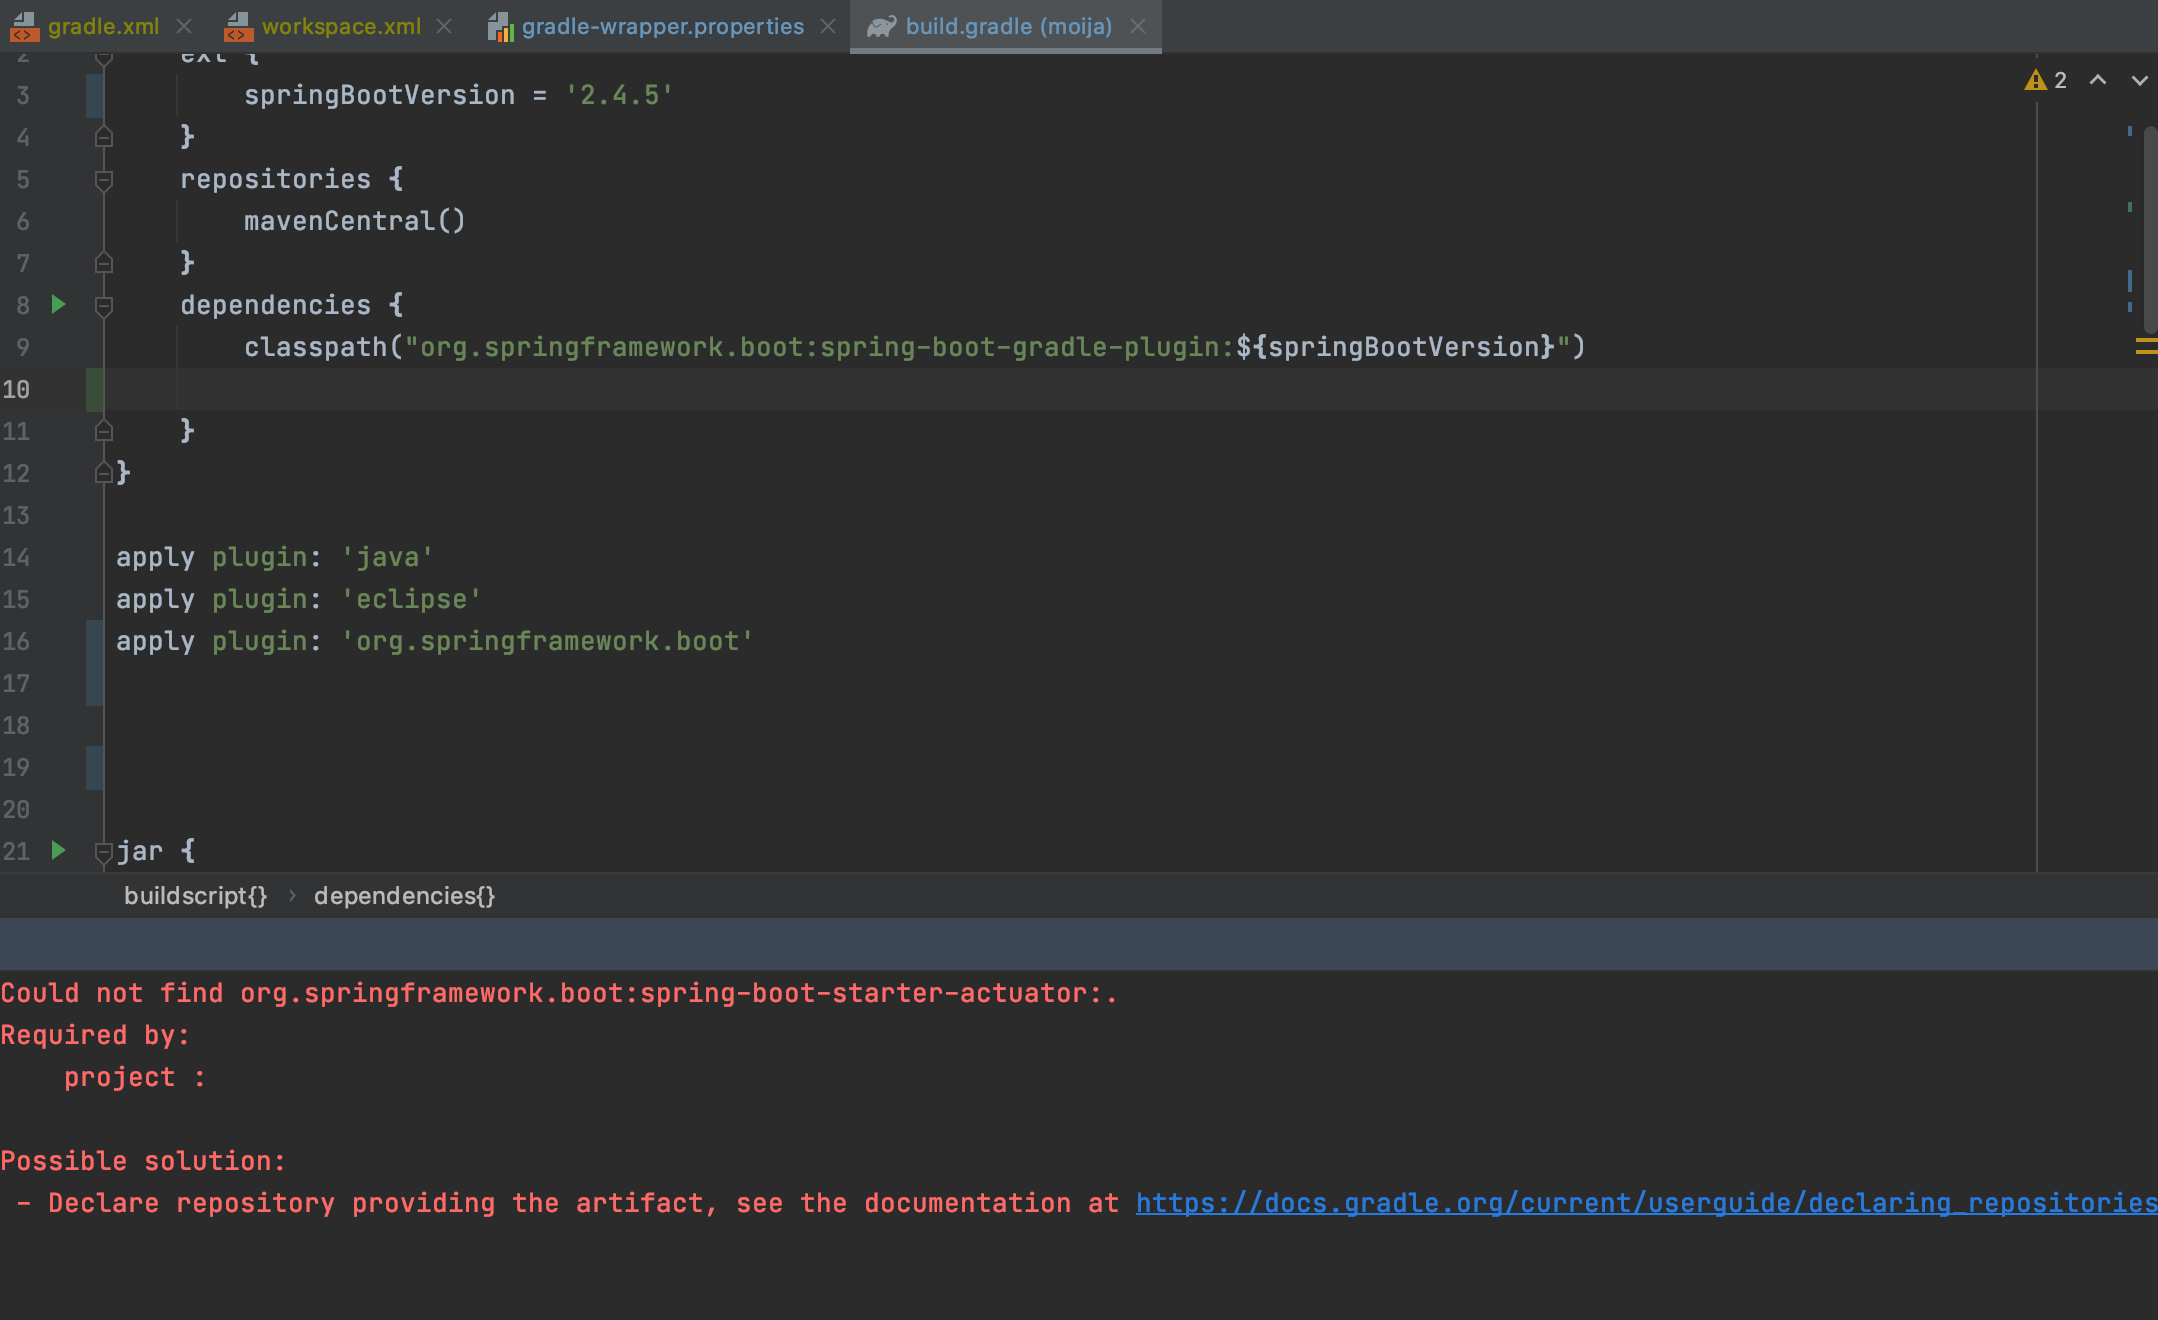Run jar task with gutter play icon
Image resolution: width=2158 pixels, height=1320 pixels.
[58, 850]
